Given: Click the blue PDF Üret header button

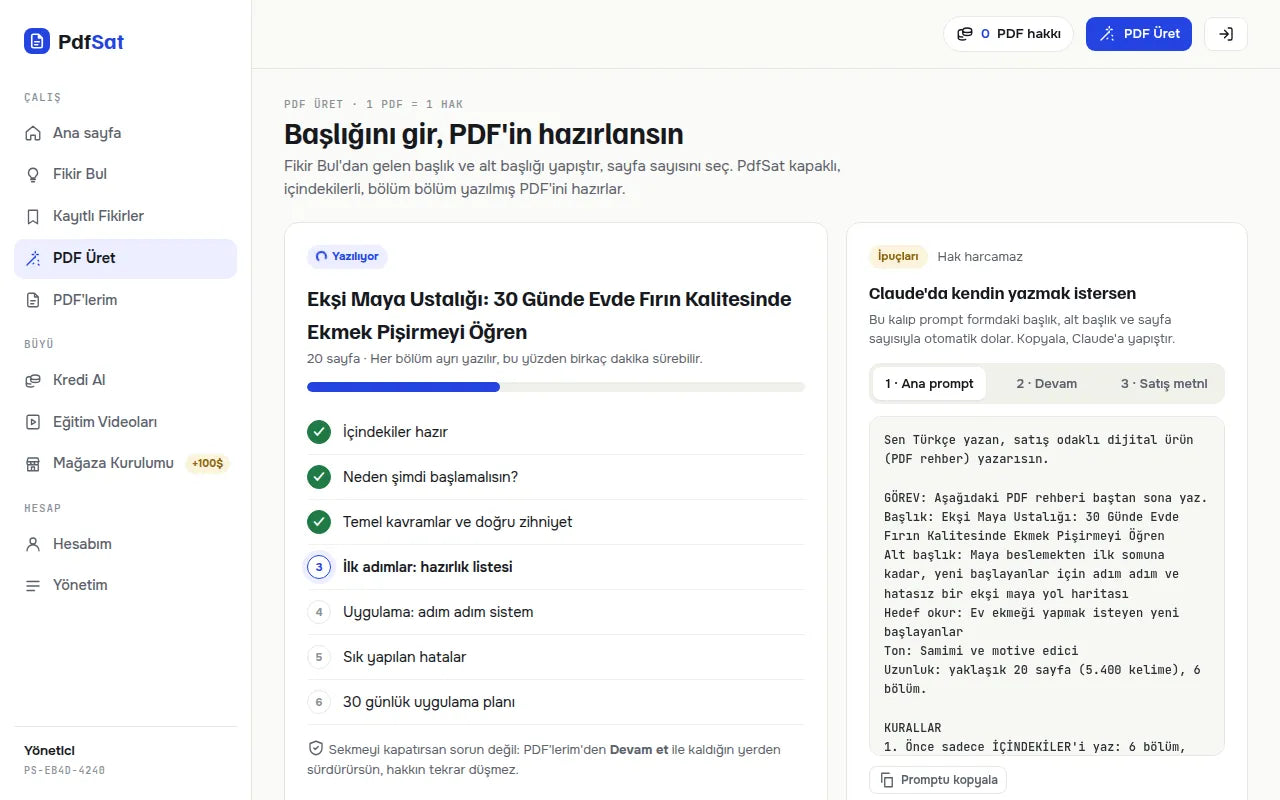Looking at the screenshot, I should pyautogui.click(x=1139, y=34).
